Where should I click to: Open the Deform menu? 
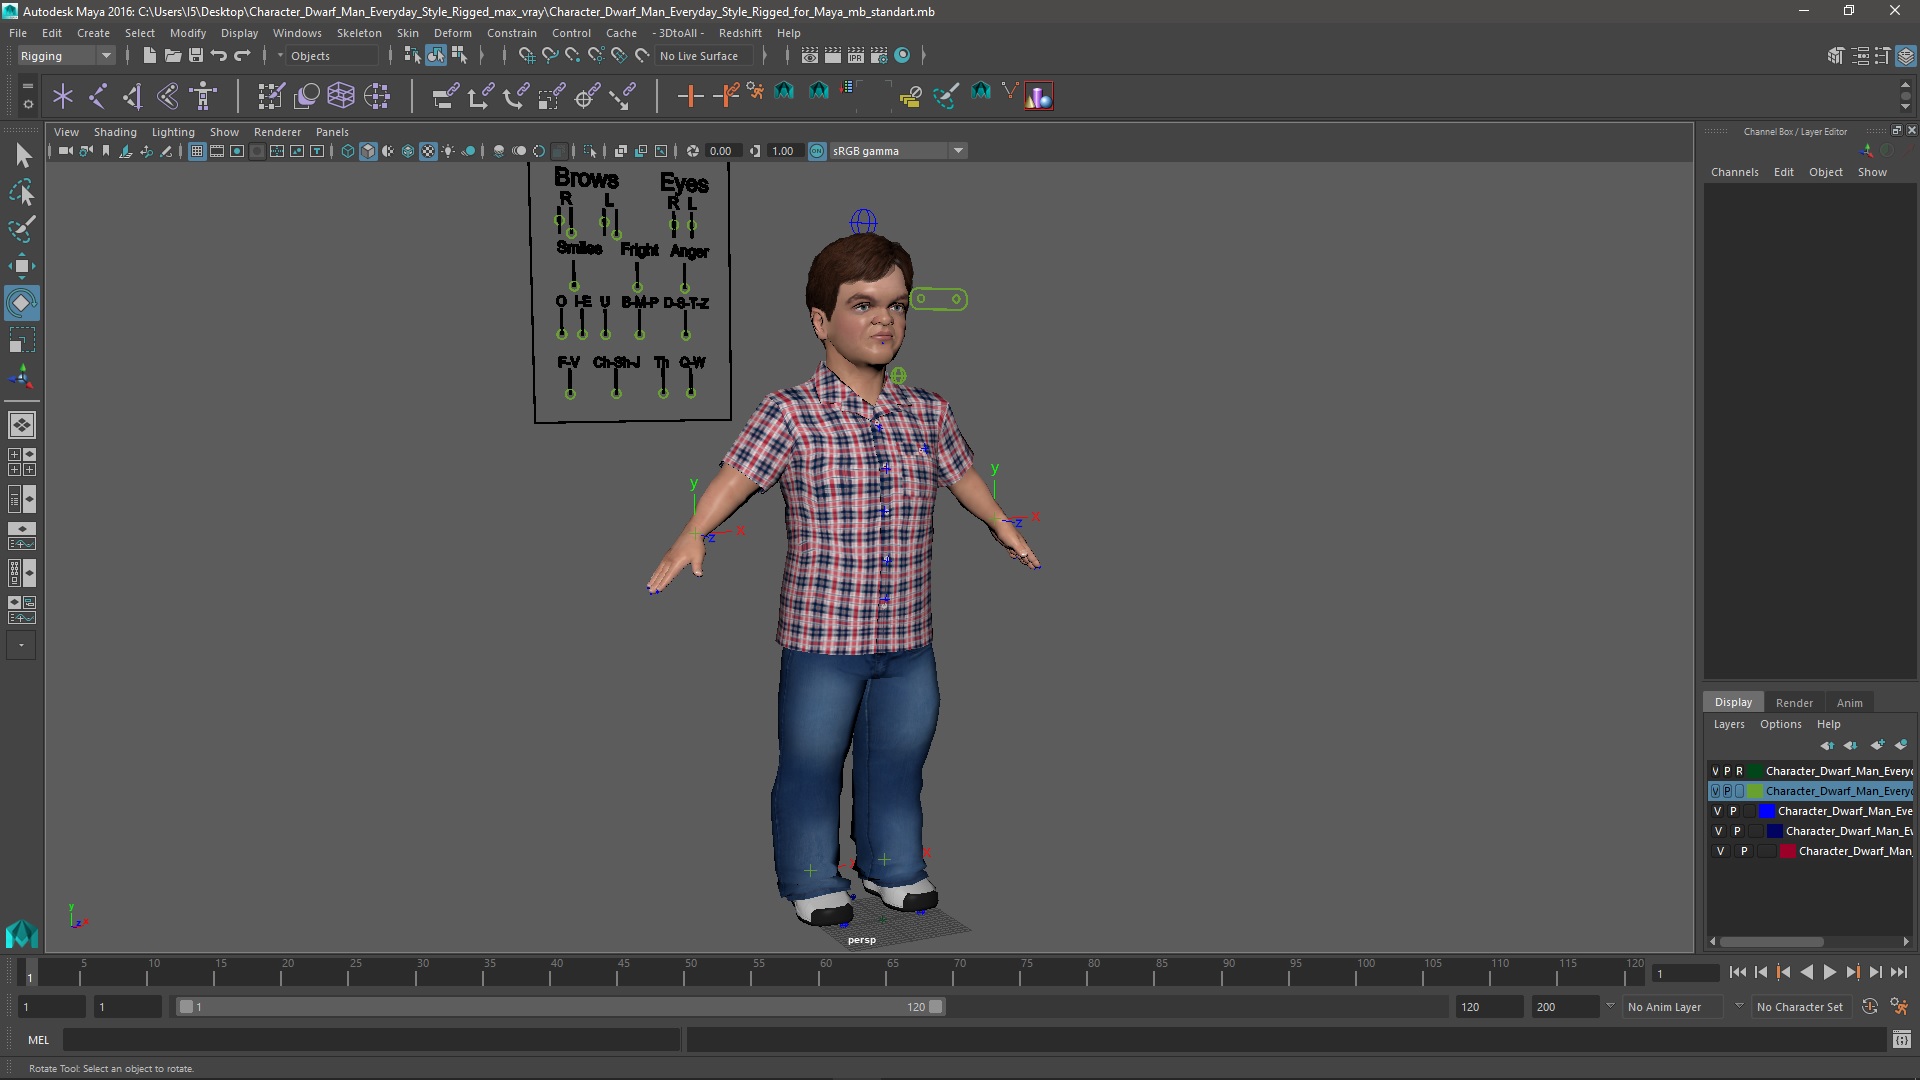tap(452, 33)
